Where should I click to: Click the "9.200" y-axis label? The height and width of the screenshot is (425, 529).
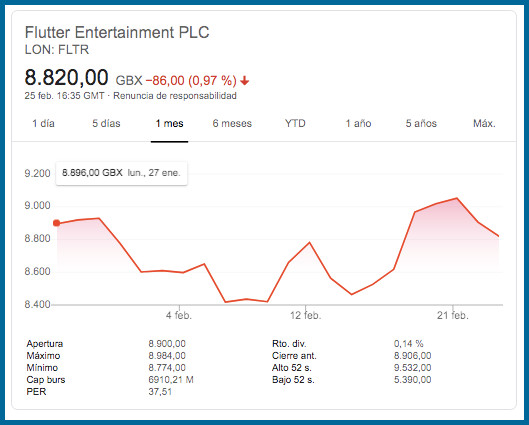[37, 173]
